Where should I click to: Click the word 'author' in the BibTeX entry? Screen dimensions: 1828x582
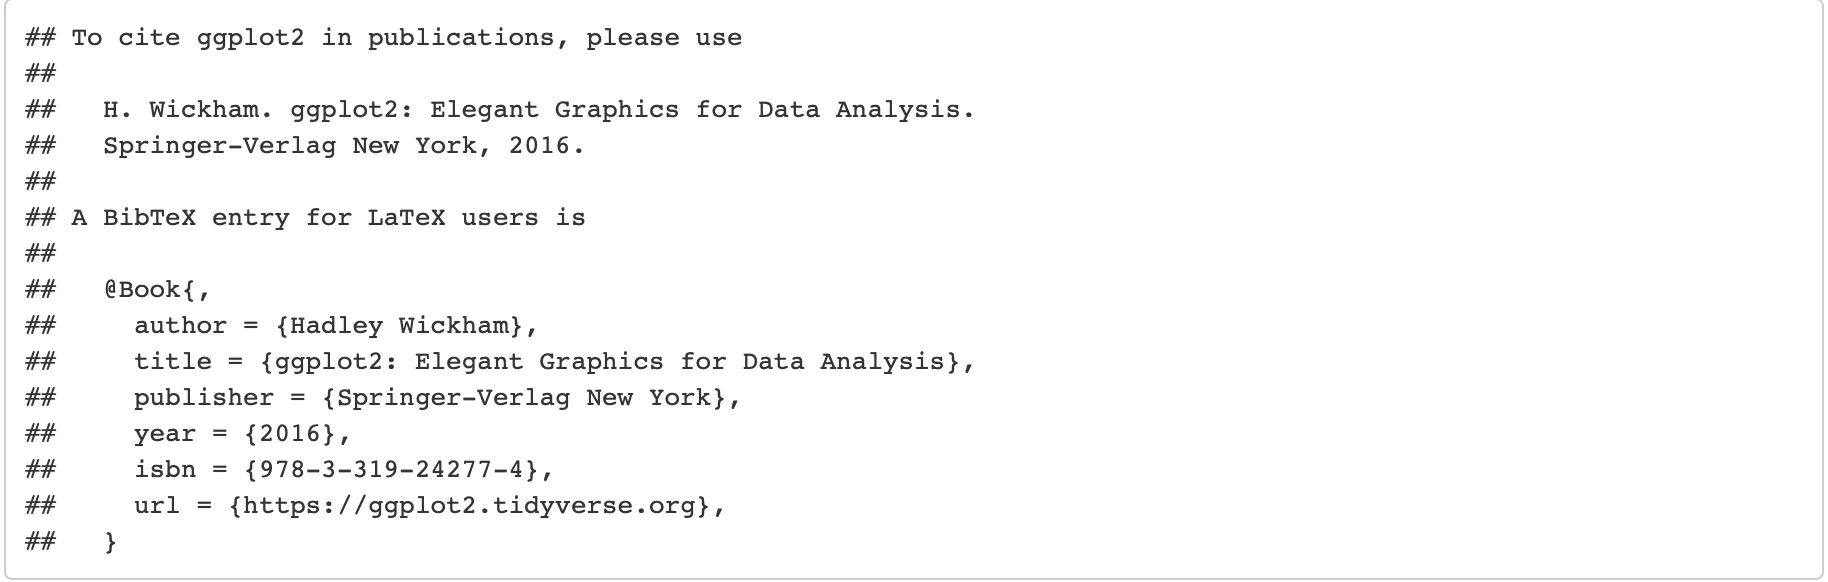[180, 326]
